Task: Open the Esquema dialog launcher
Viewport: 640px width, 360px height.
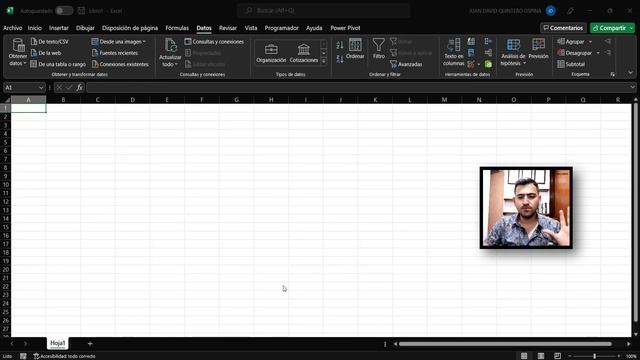Action: click(x=613, y=74)
